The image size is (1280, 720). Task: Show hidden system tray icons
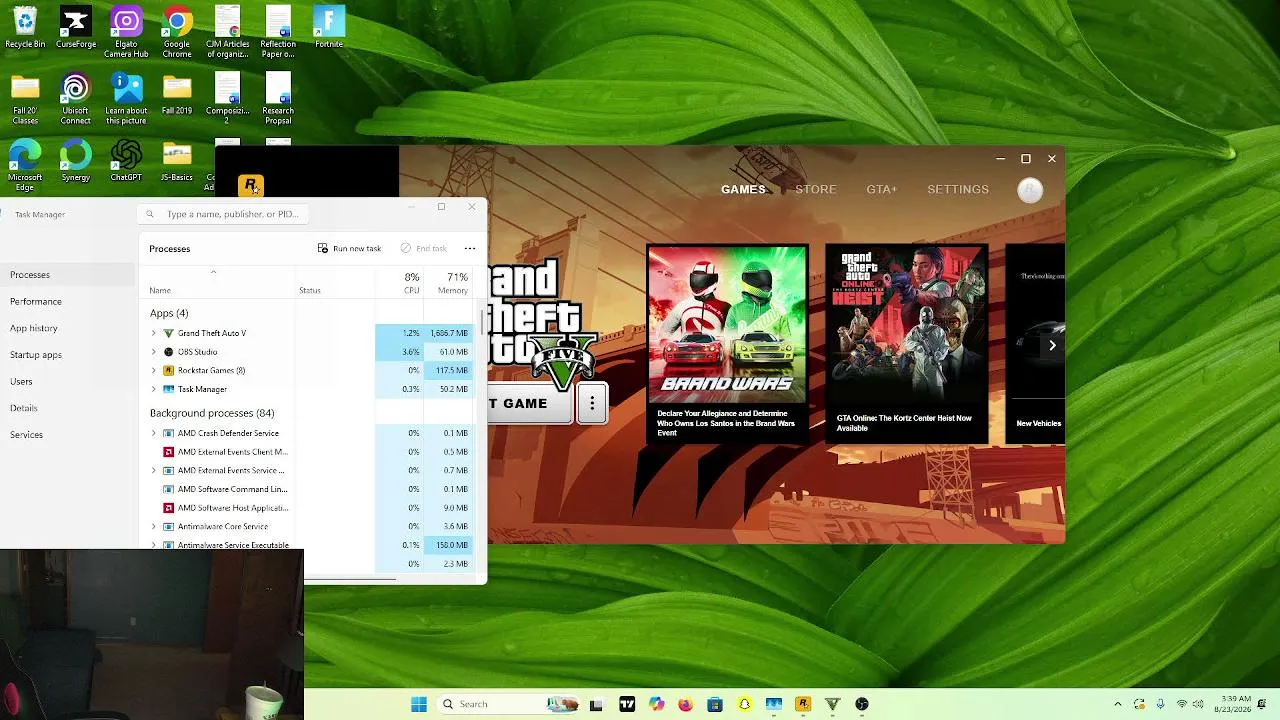coord(1118,704)
